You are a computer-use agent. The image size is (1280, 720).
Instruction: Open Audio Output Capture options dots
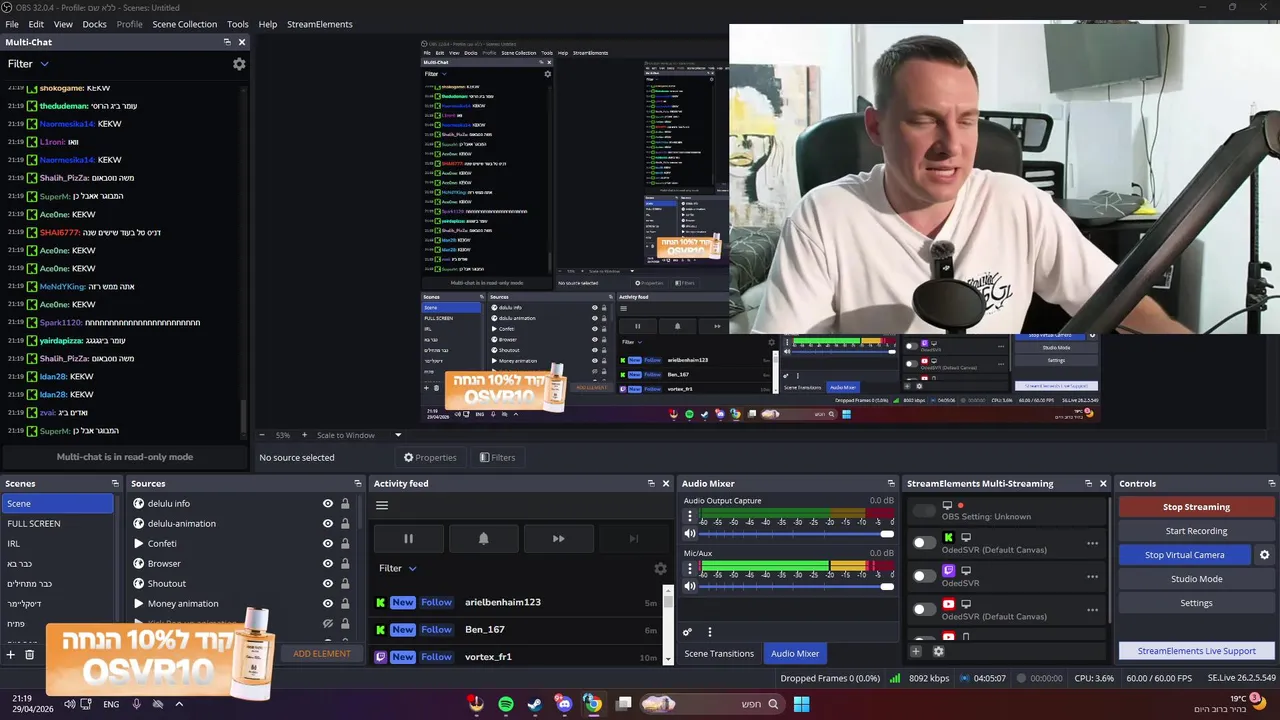pos(689,517)
